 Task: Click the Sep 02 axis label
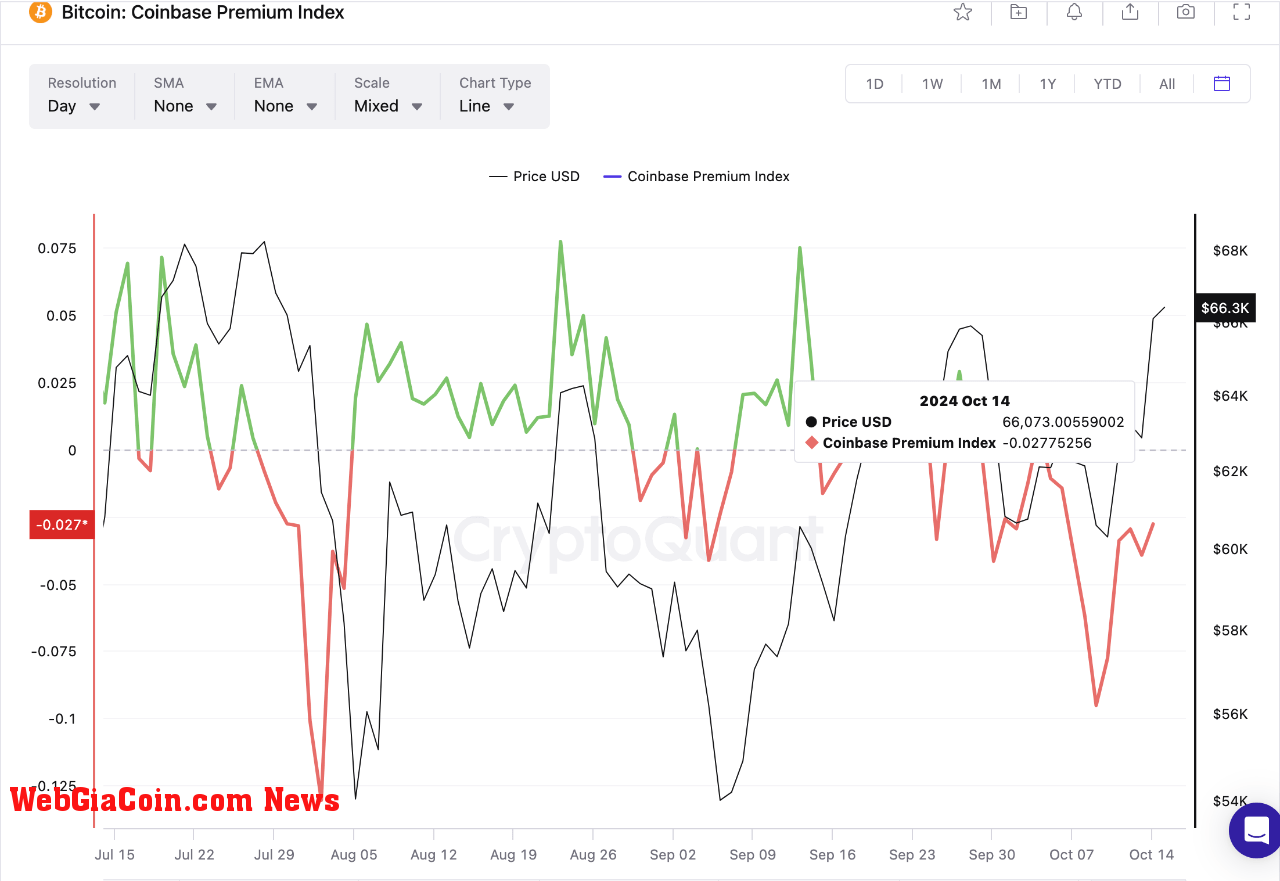(x=673, y=854)
